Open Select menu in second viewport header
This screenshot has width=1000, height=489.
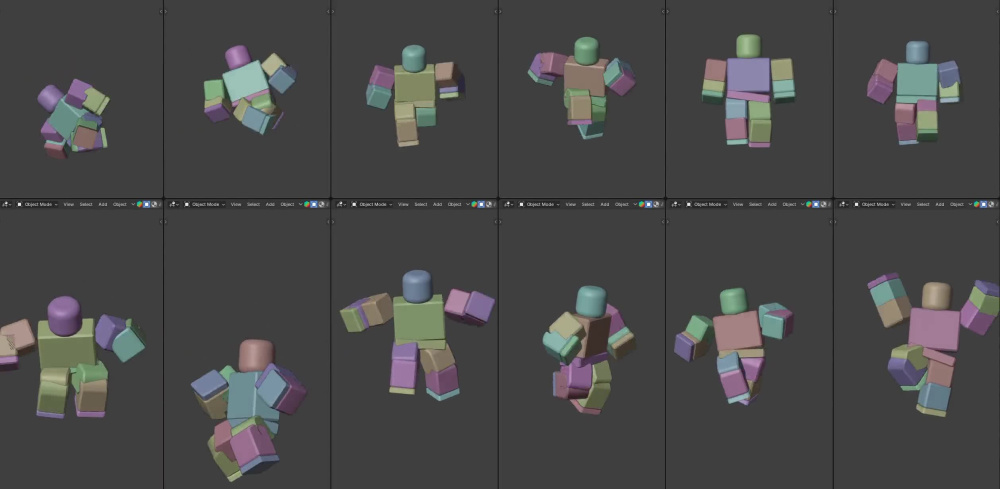(253, 204)
